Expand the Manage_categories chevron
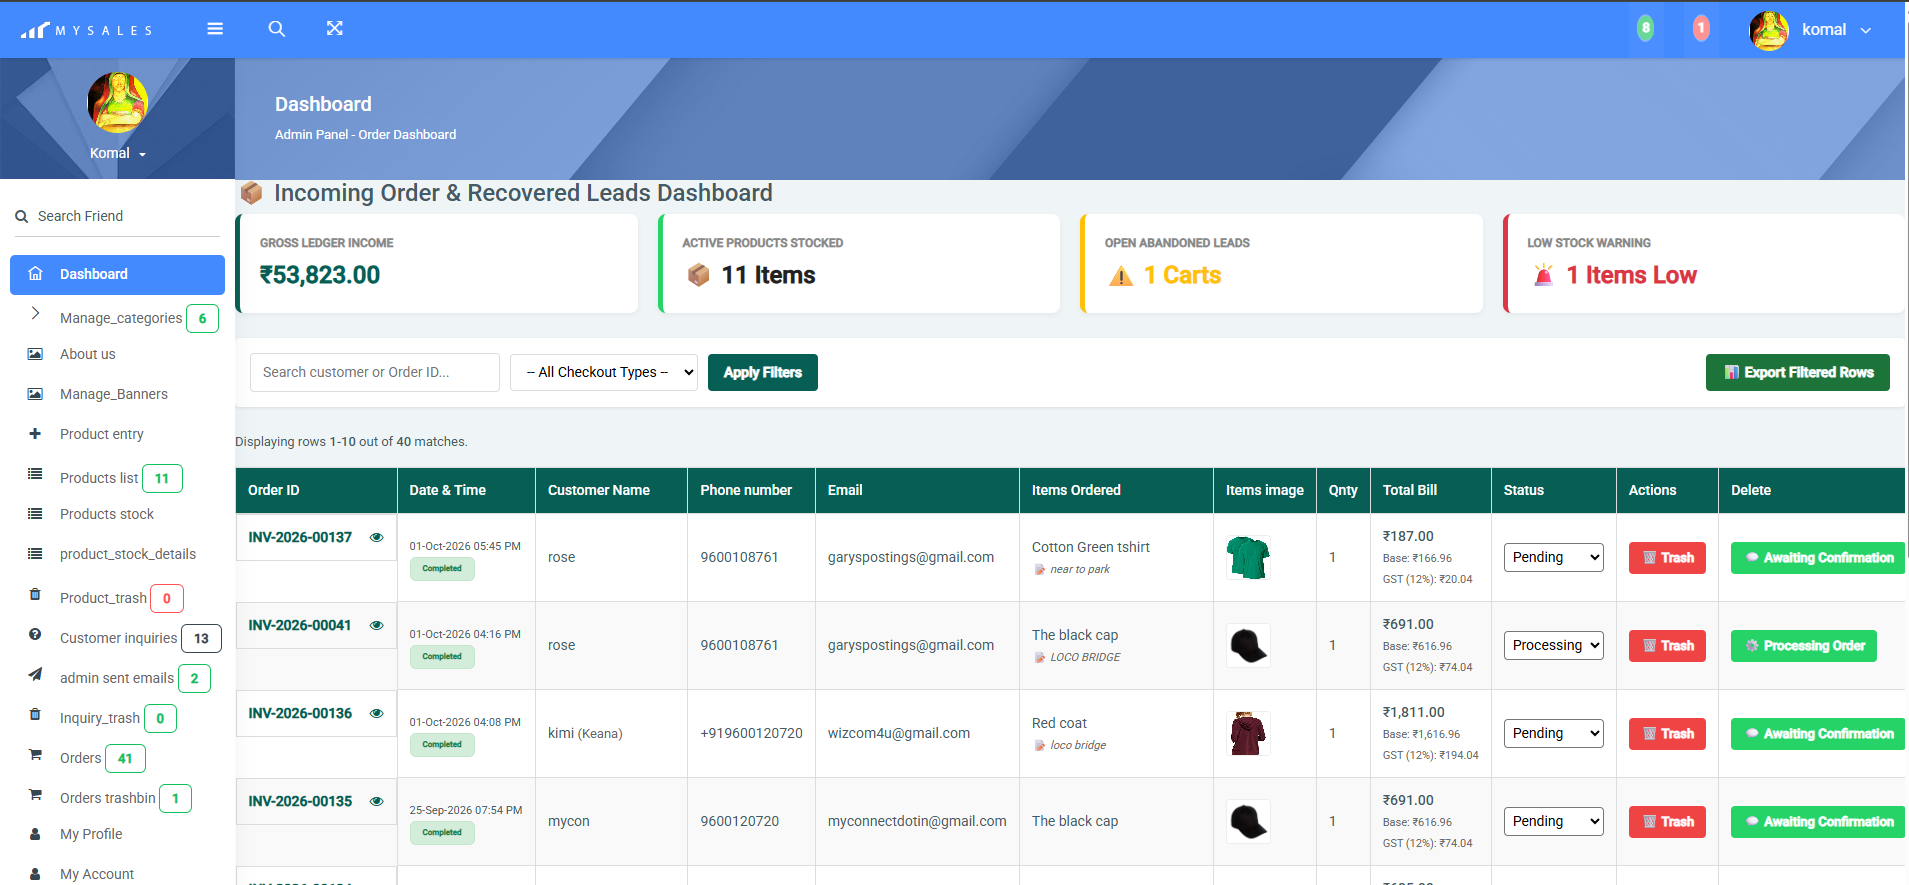The height and width of the screenshot is (885, 1909). [35, 314]
